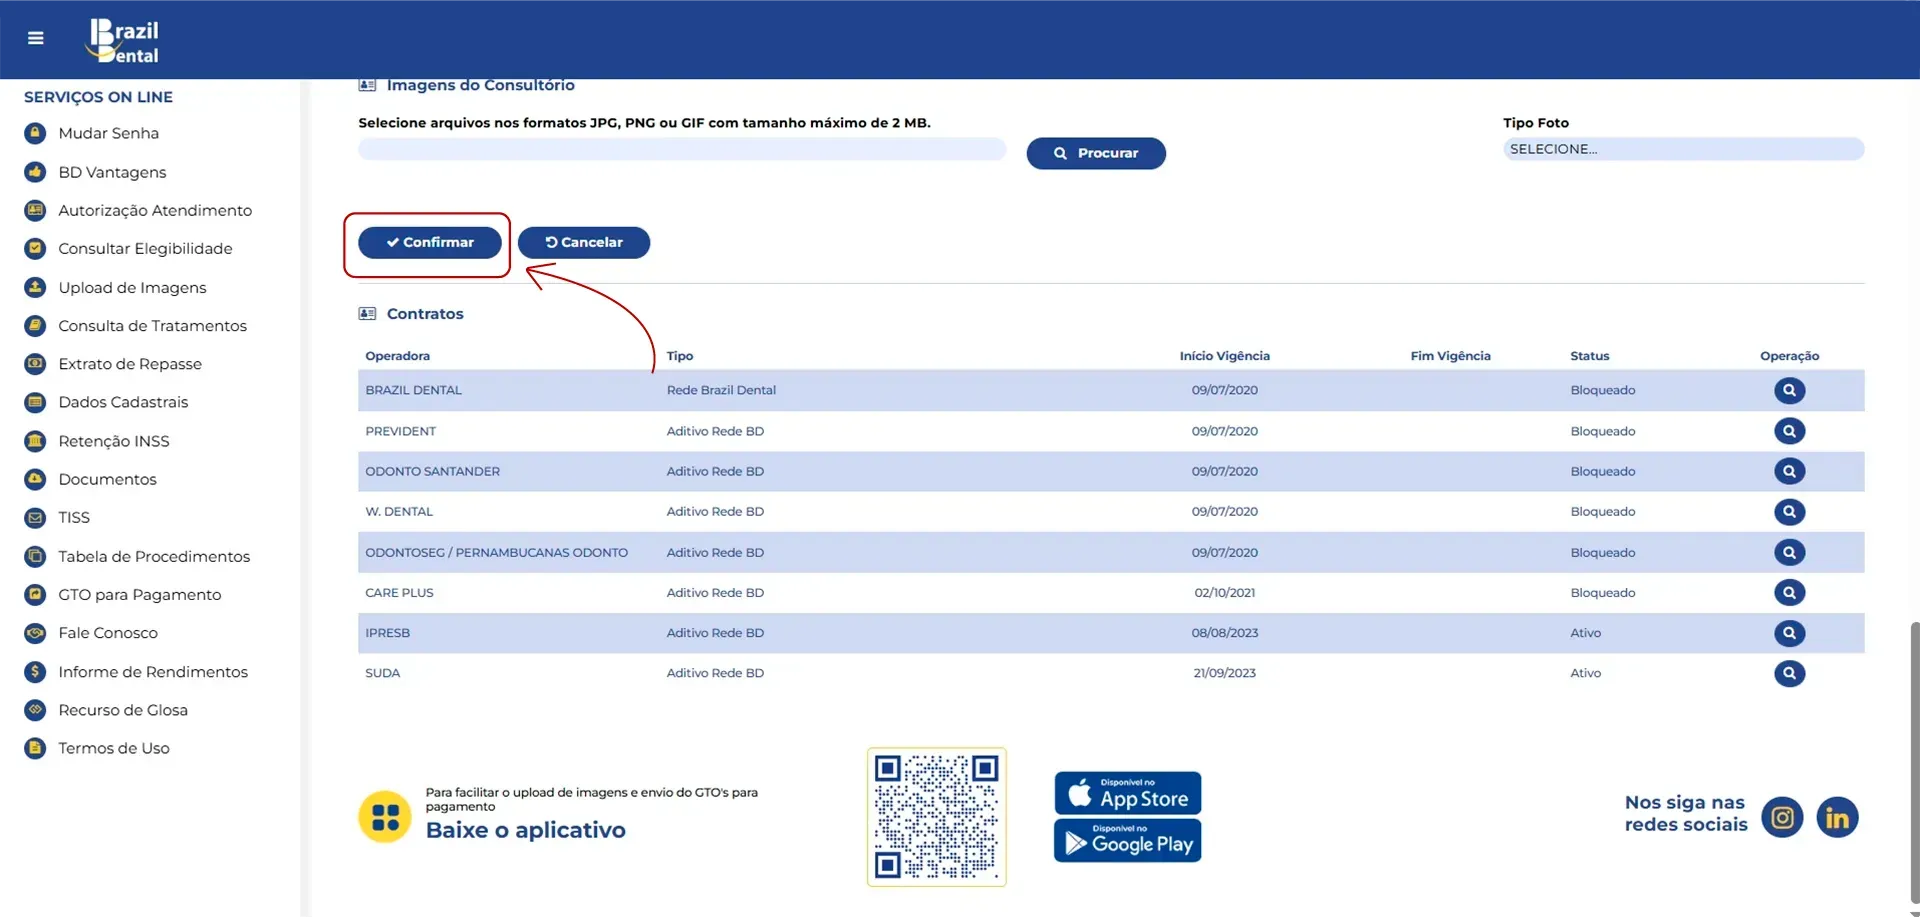Image resolution: width=1920 pixels, height=918 pixels.
Task: Click the Status column header
Action: click(1589, 356)
